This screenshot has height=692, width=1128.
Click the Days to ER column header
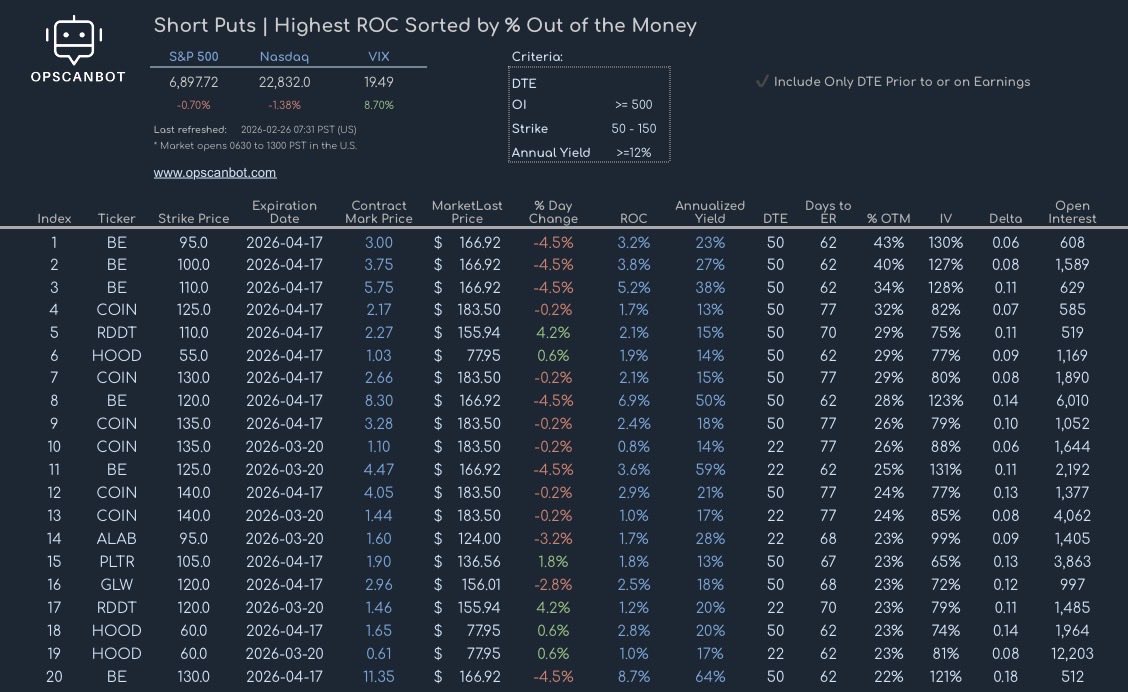point(828,212)
